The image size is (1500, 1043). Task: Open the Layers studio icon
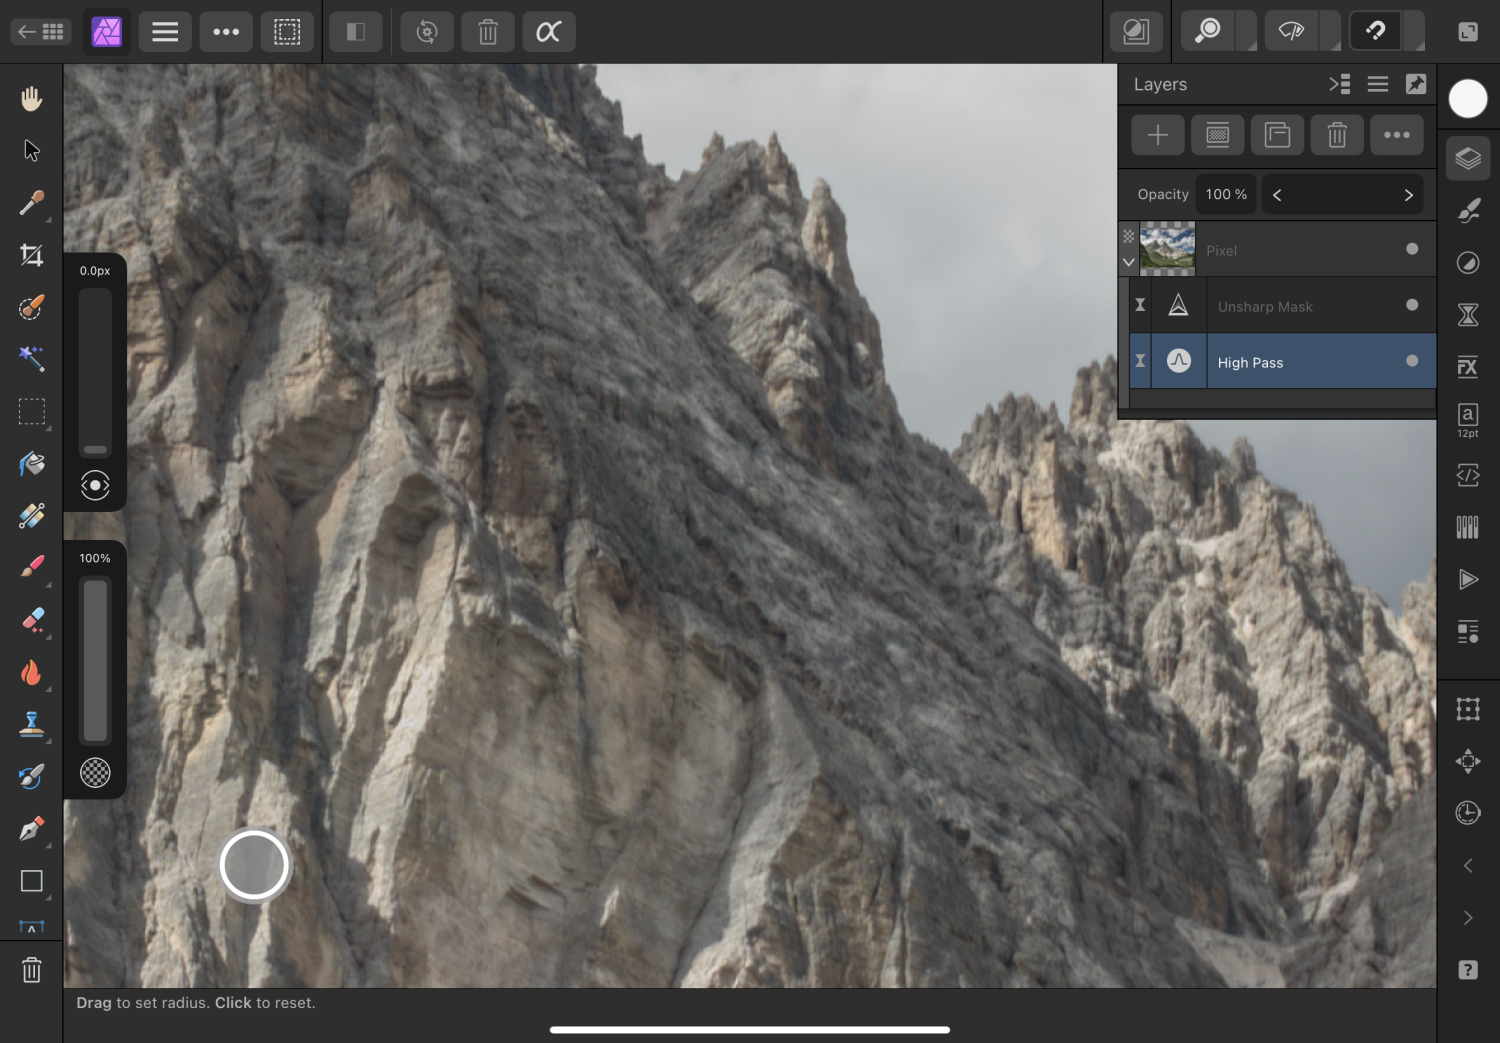(1467, 158)
